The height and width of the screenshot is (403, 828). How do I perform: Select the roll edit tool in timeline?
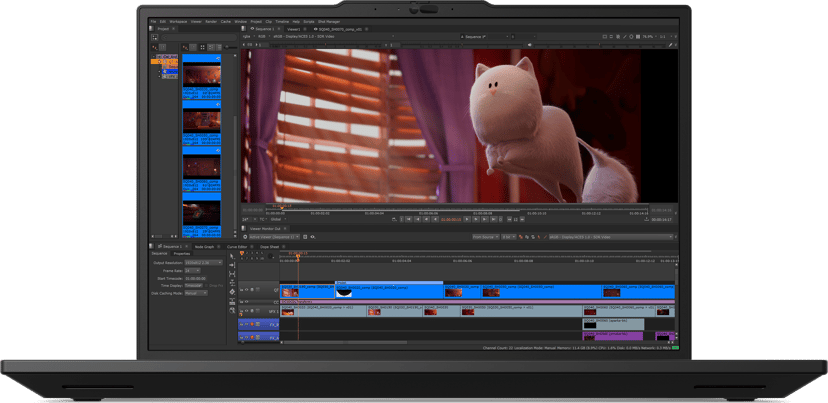232,283
